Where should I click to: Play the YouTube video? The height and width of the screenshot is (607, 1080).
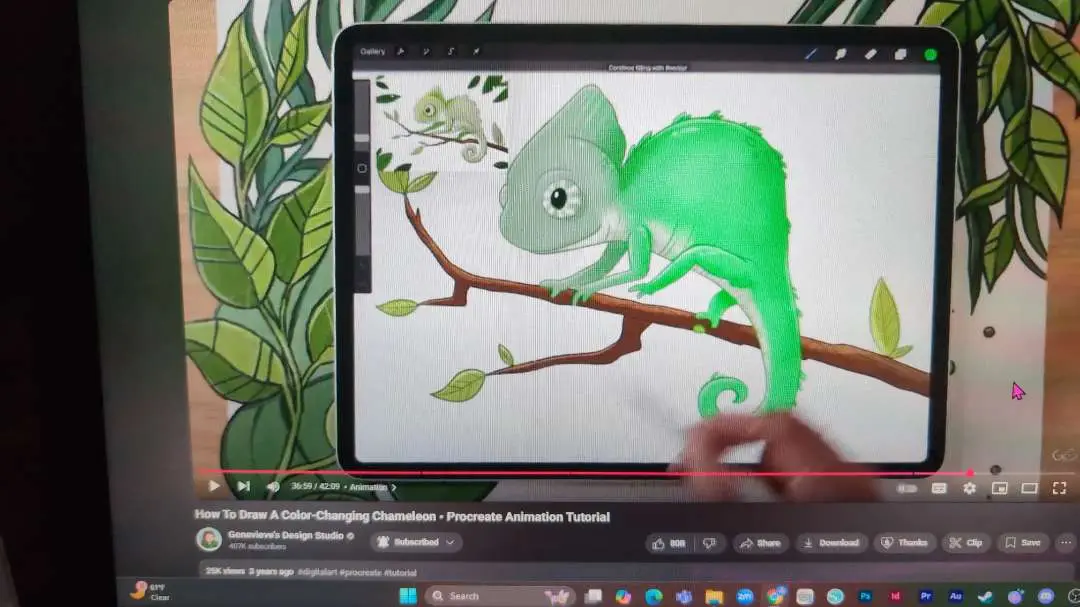pyautogui.click(x=214, y=486)
